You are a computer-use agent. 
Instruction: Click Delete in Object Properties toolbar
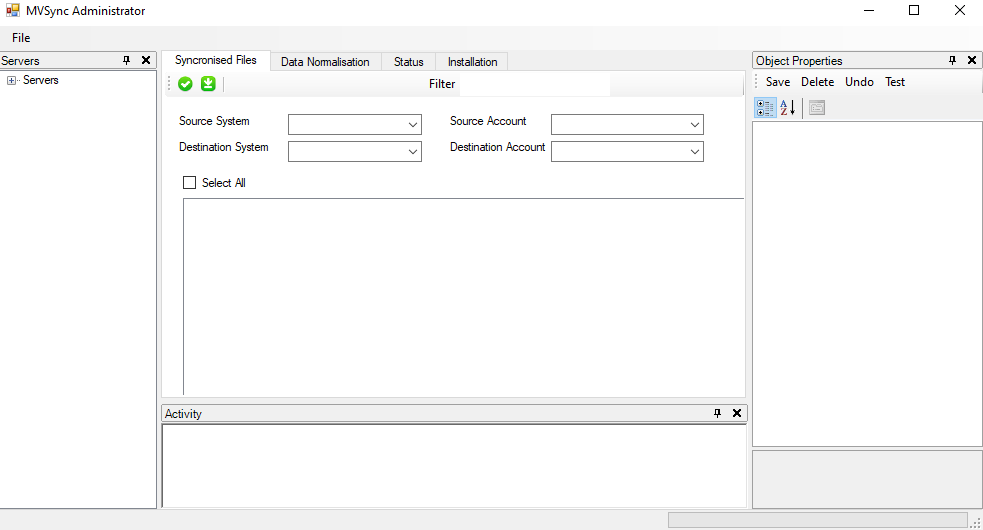(x=817, y=82)
